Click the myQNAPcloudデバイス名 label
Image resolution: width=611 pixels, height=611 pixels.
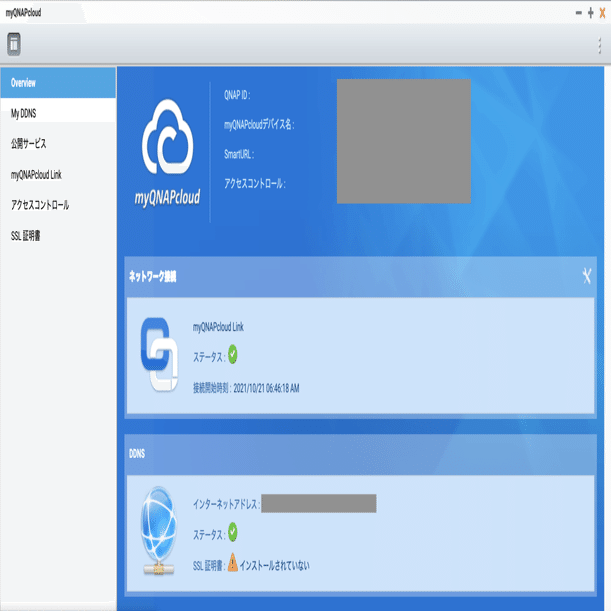point(259,125)
